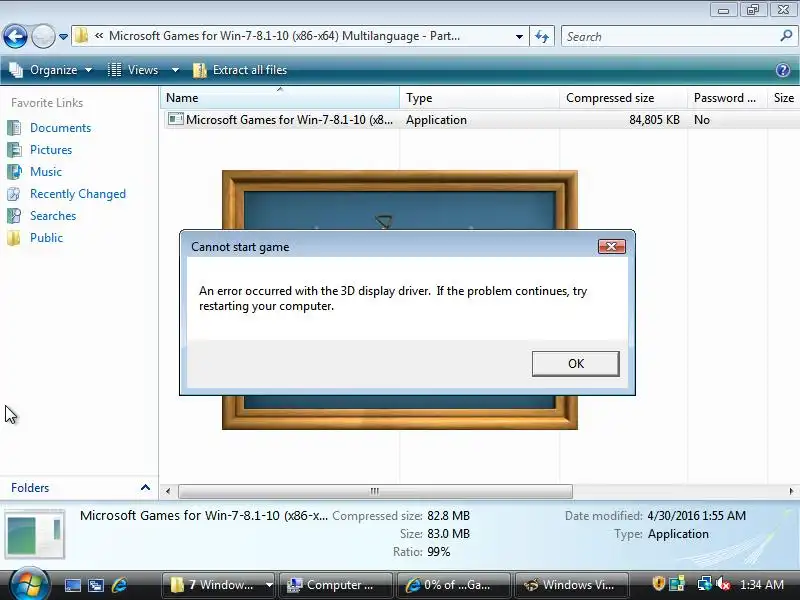The width and height of the screenshot is (800, 600).
Task: Go back using the blue back arrow
Action: click(x=15, y=36)
